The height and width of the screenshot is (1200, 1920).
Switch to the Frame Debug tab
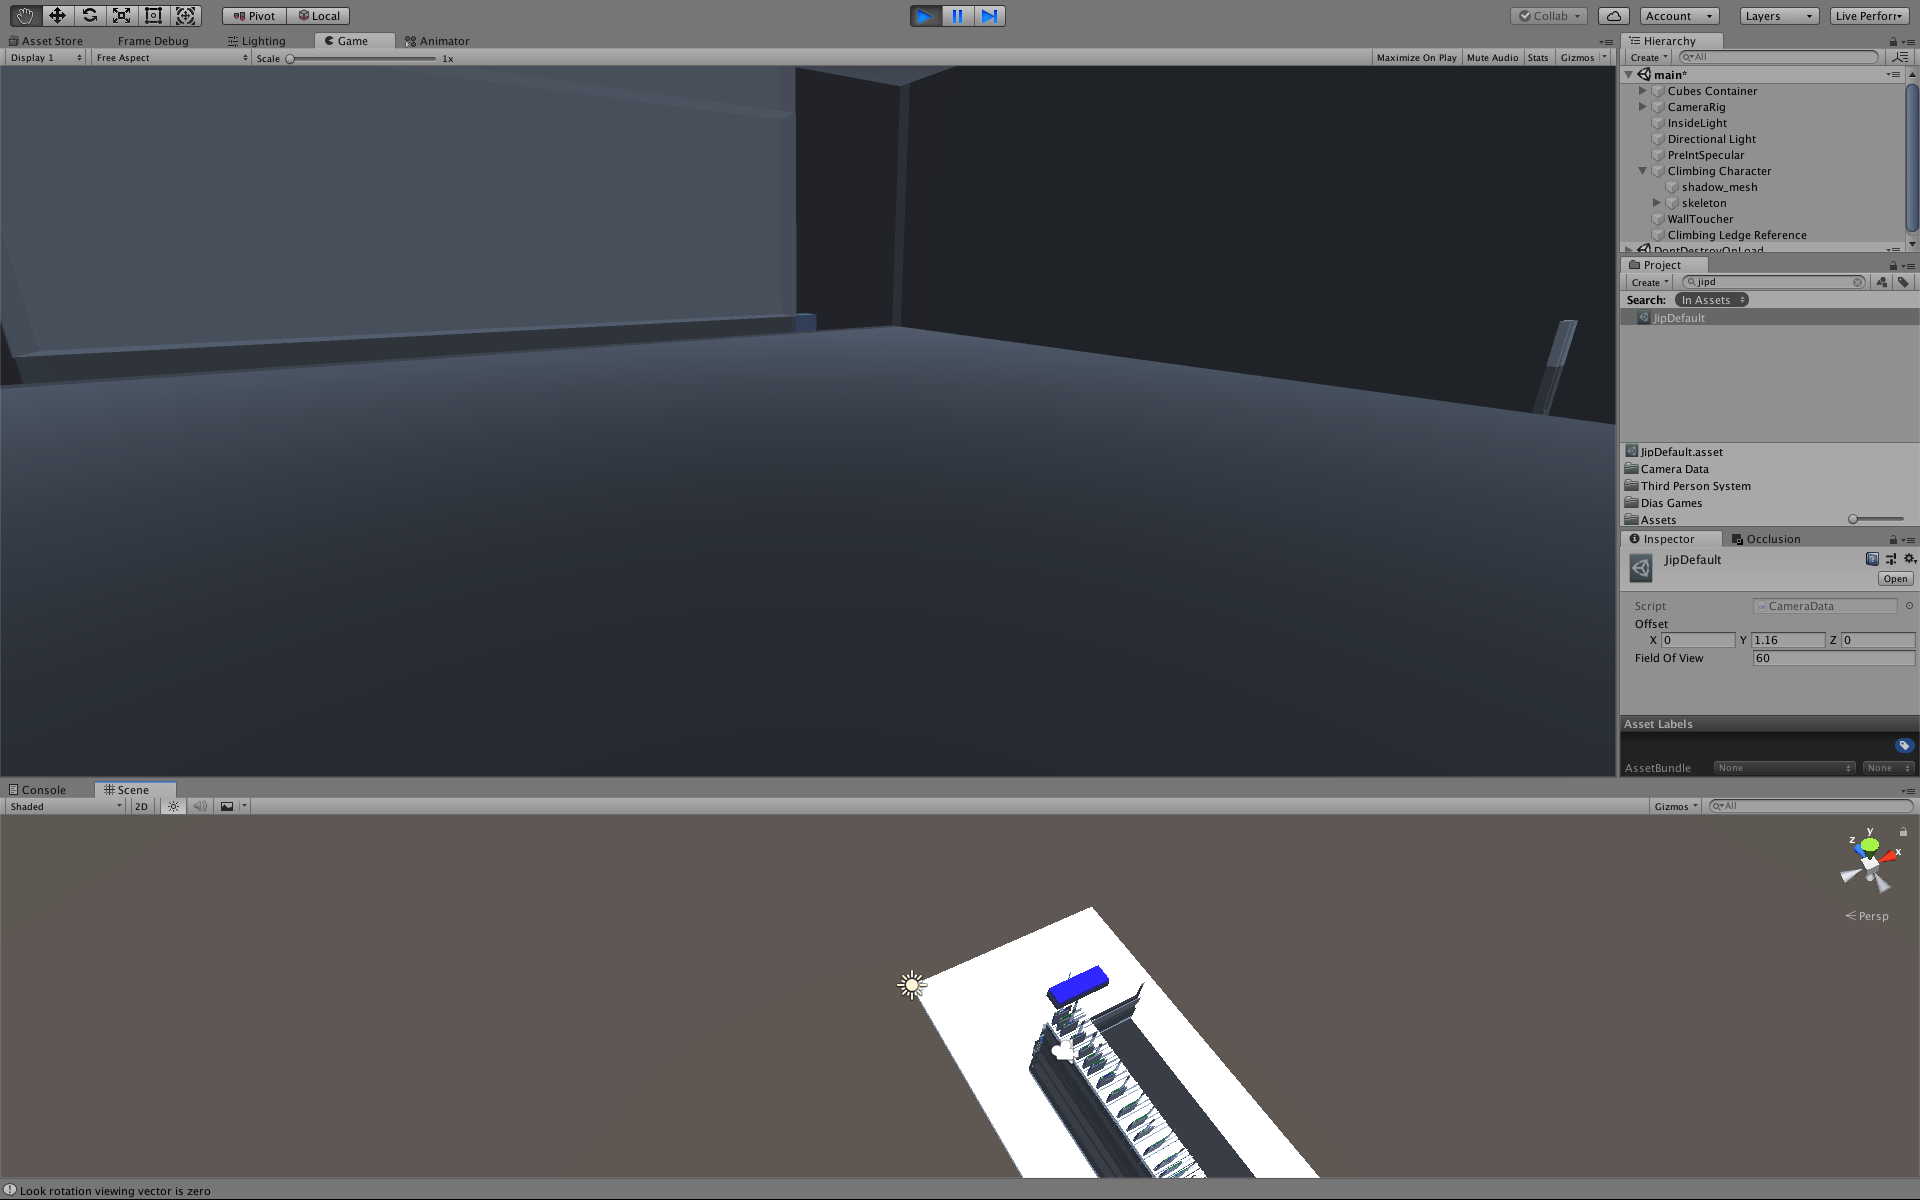(x=153, y=41)
